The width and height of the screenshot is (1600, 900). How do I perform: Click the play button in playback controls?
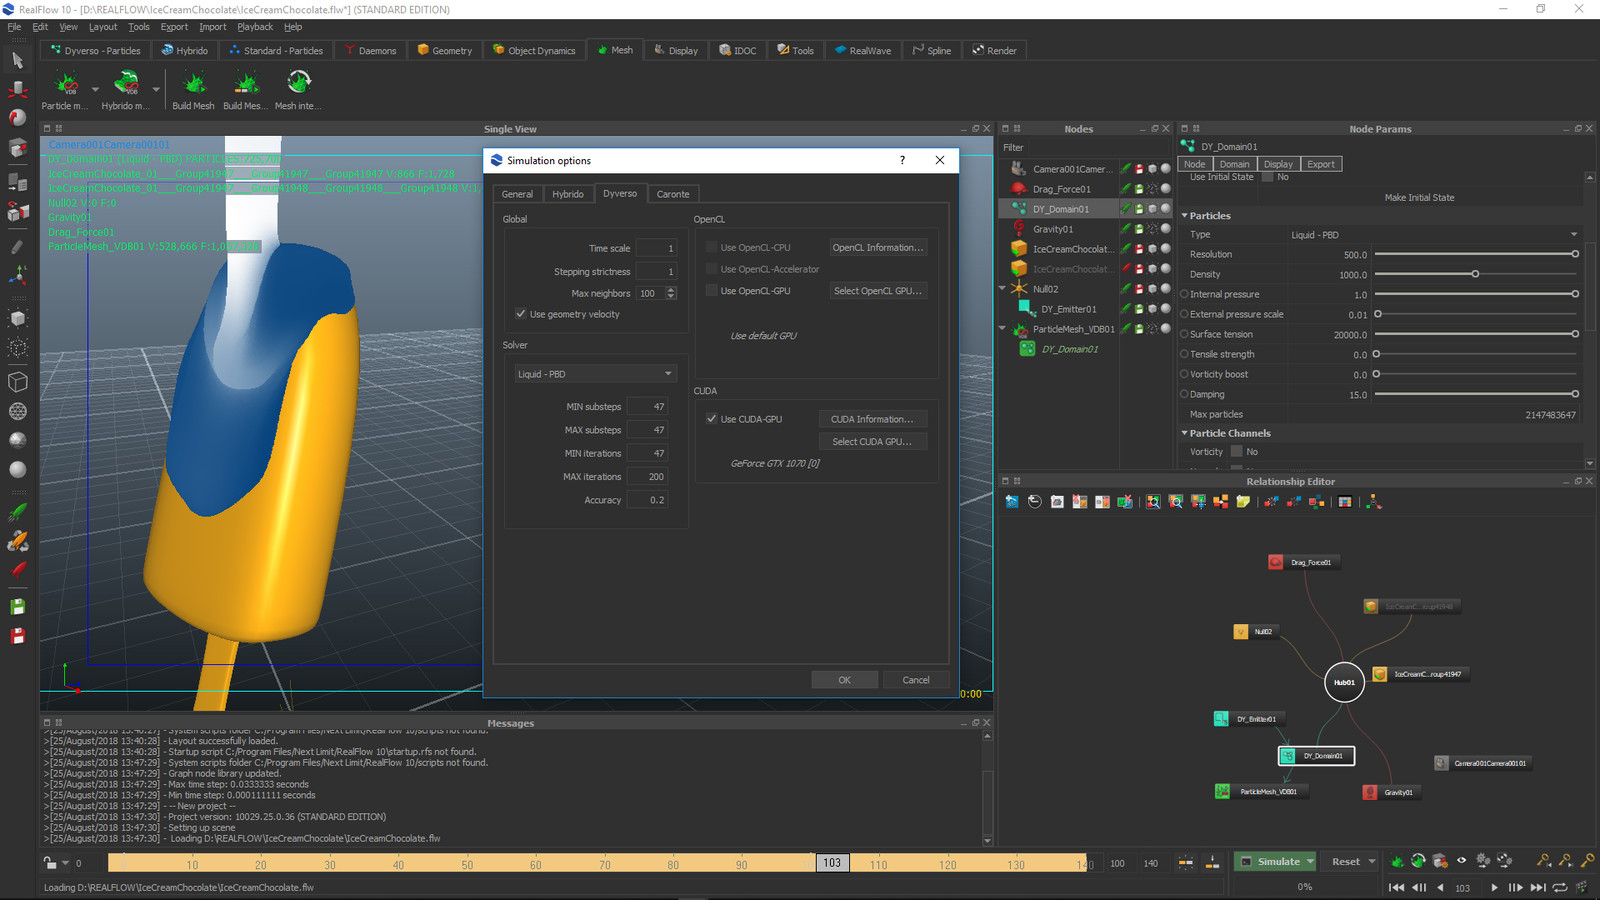(x=1494, y=887)
